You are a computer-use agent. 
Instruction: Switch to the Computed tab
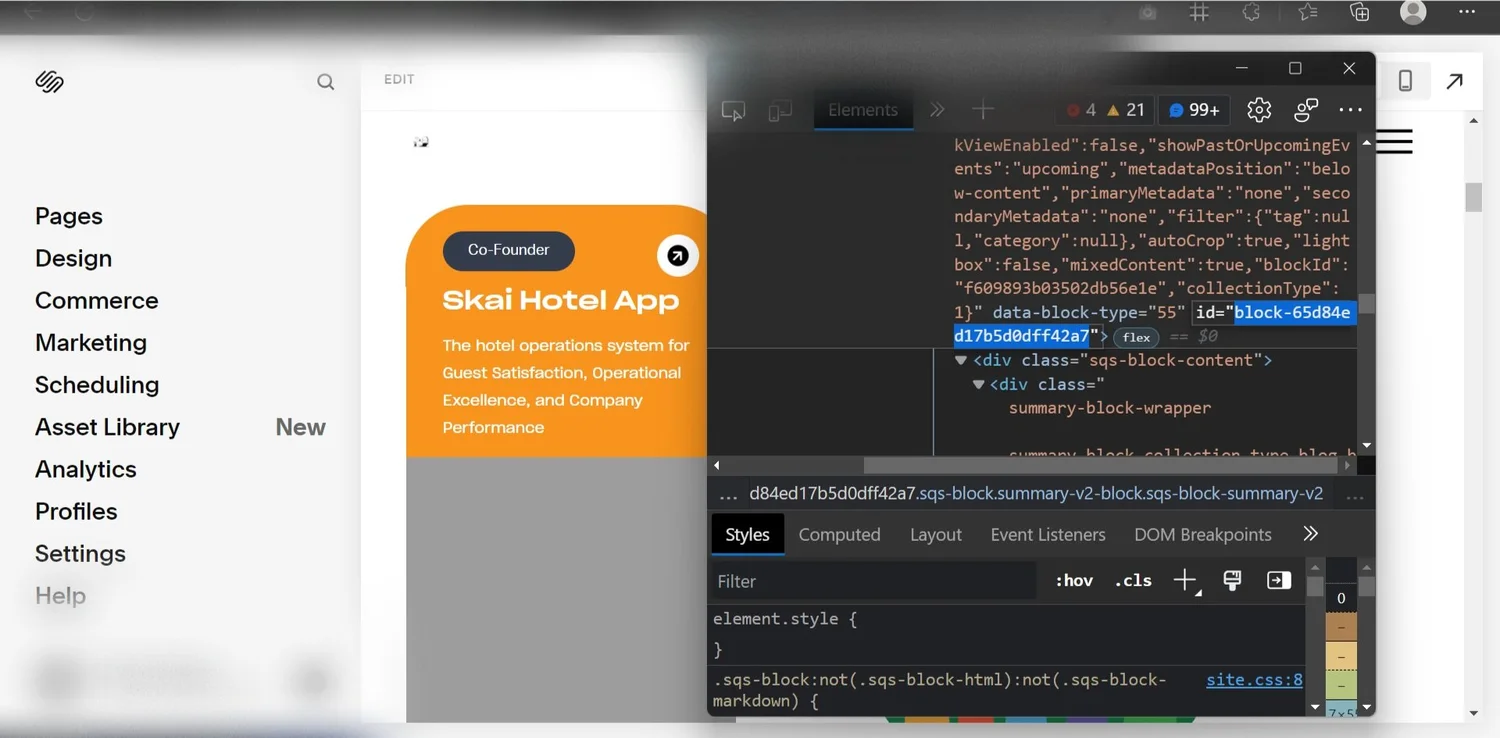coord(839,534)
